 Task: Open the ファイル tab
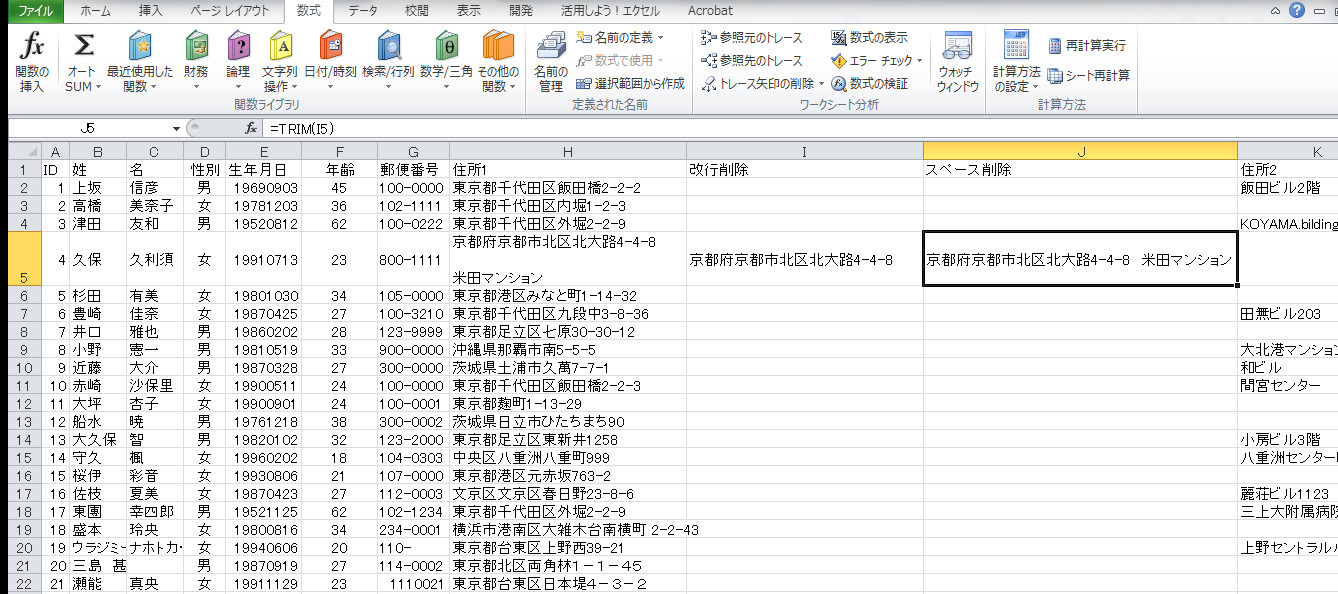tap(31, 11)
